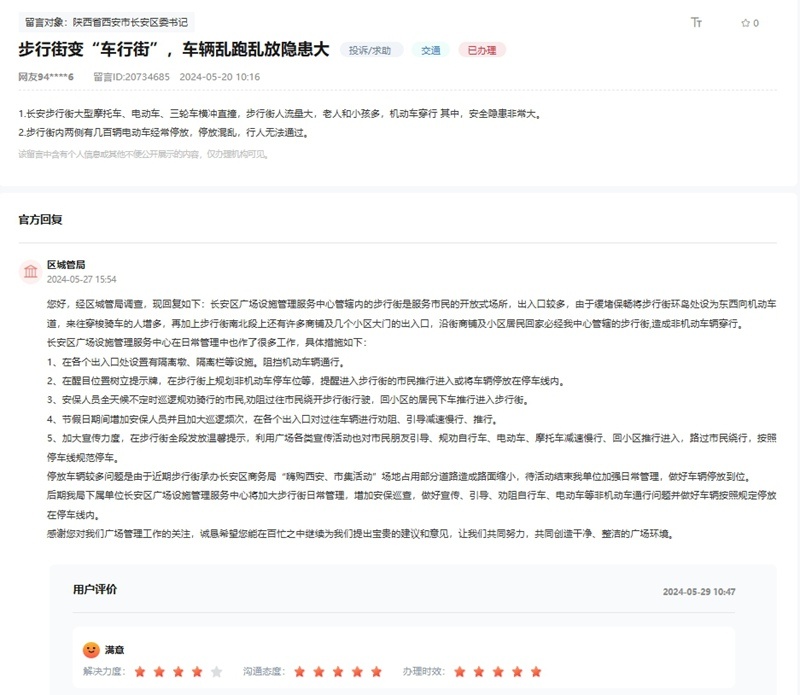Click the 区城管局 building avatar icon
Viewport: 800px width, 695px height.
[31, 272]
